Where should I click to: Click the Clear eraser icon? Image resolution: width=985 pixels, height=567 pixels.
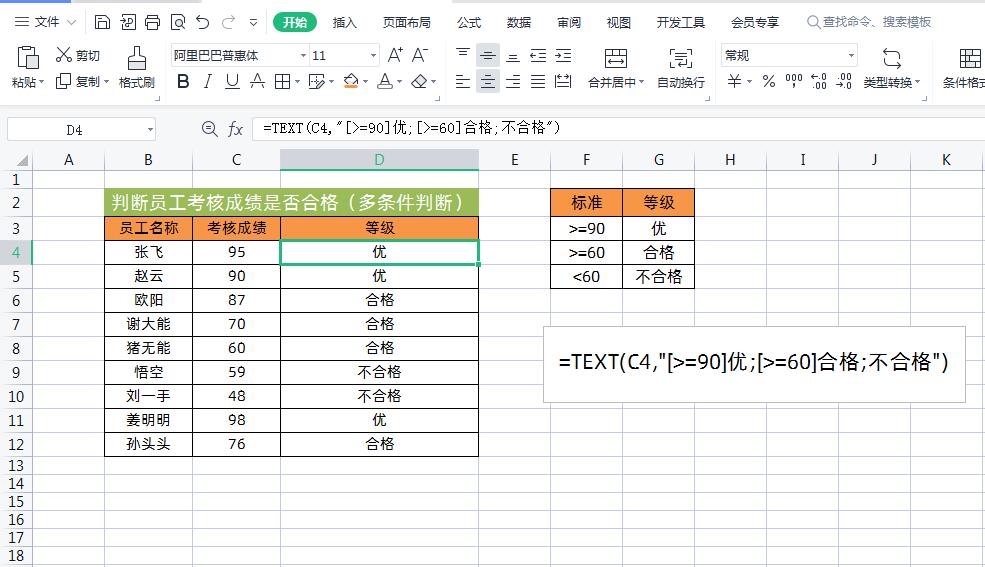coord(419,81)
